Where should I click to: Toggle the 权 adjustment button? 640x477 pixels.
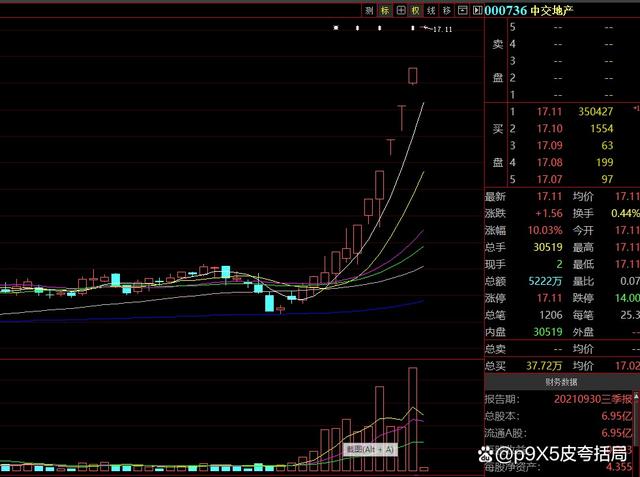(416, 10)
